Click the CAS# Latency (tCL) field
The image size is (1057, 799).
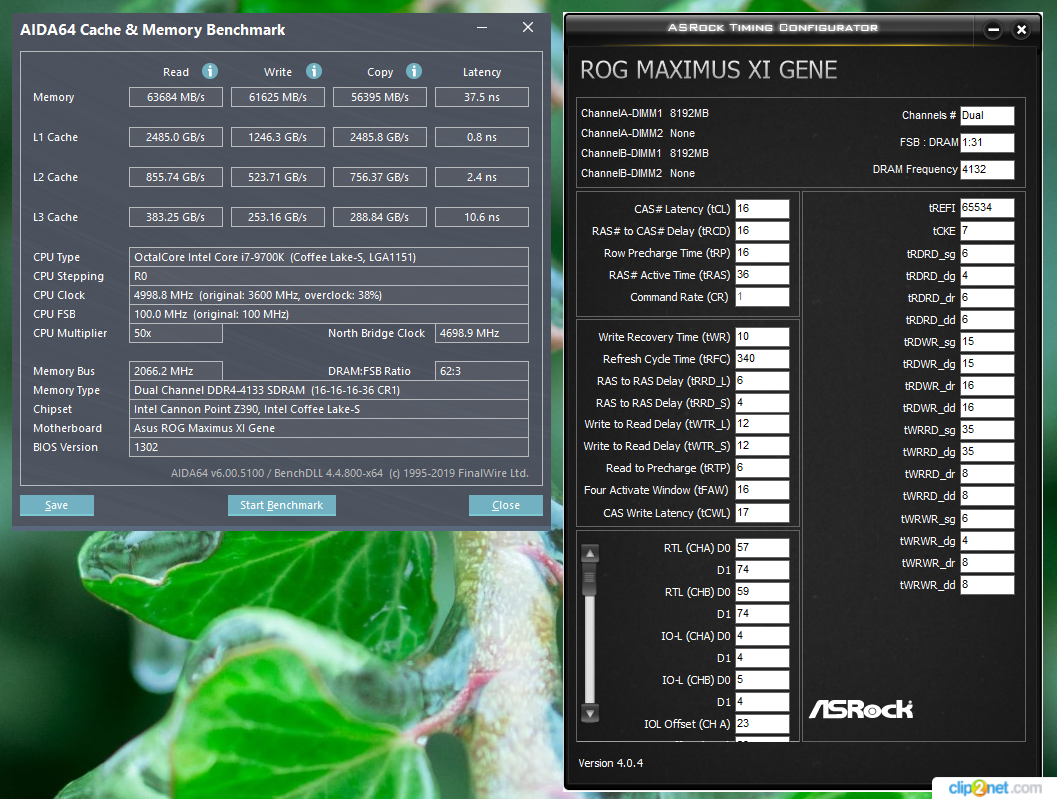click(x=762, y=208)
